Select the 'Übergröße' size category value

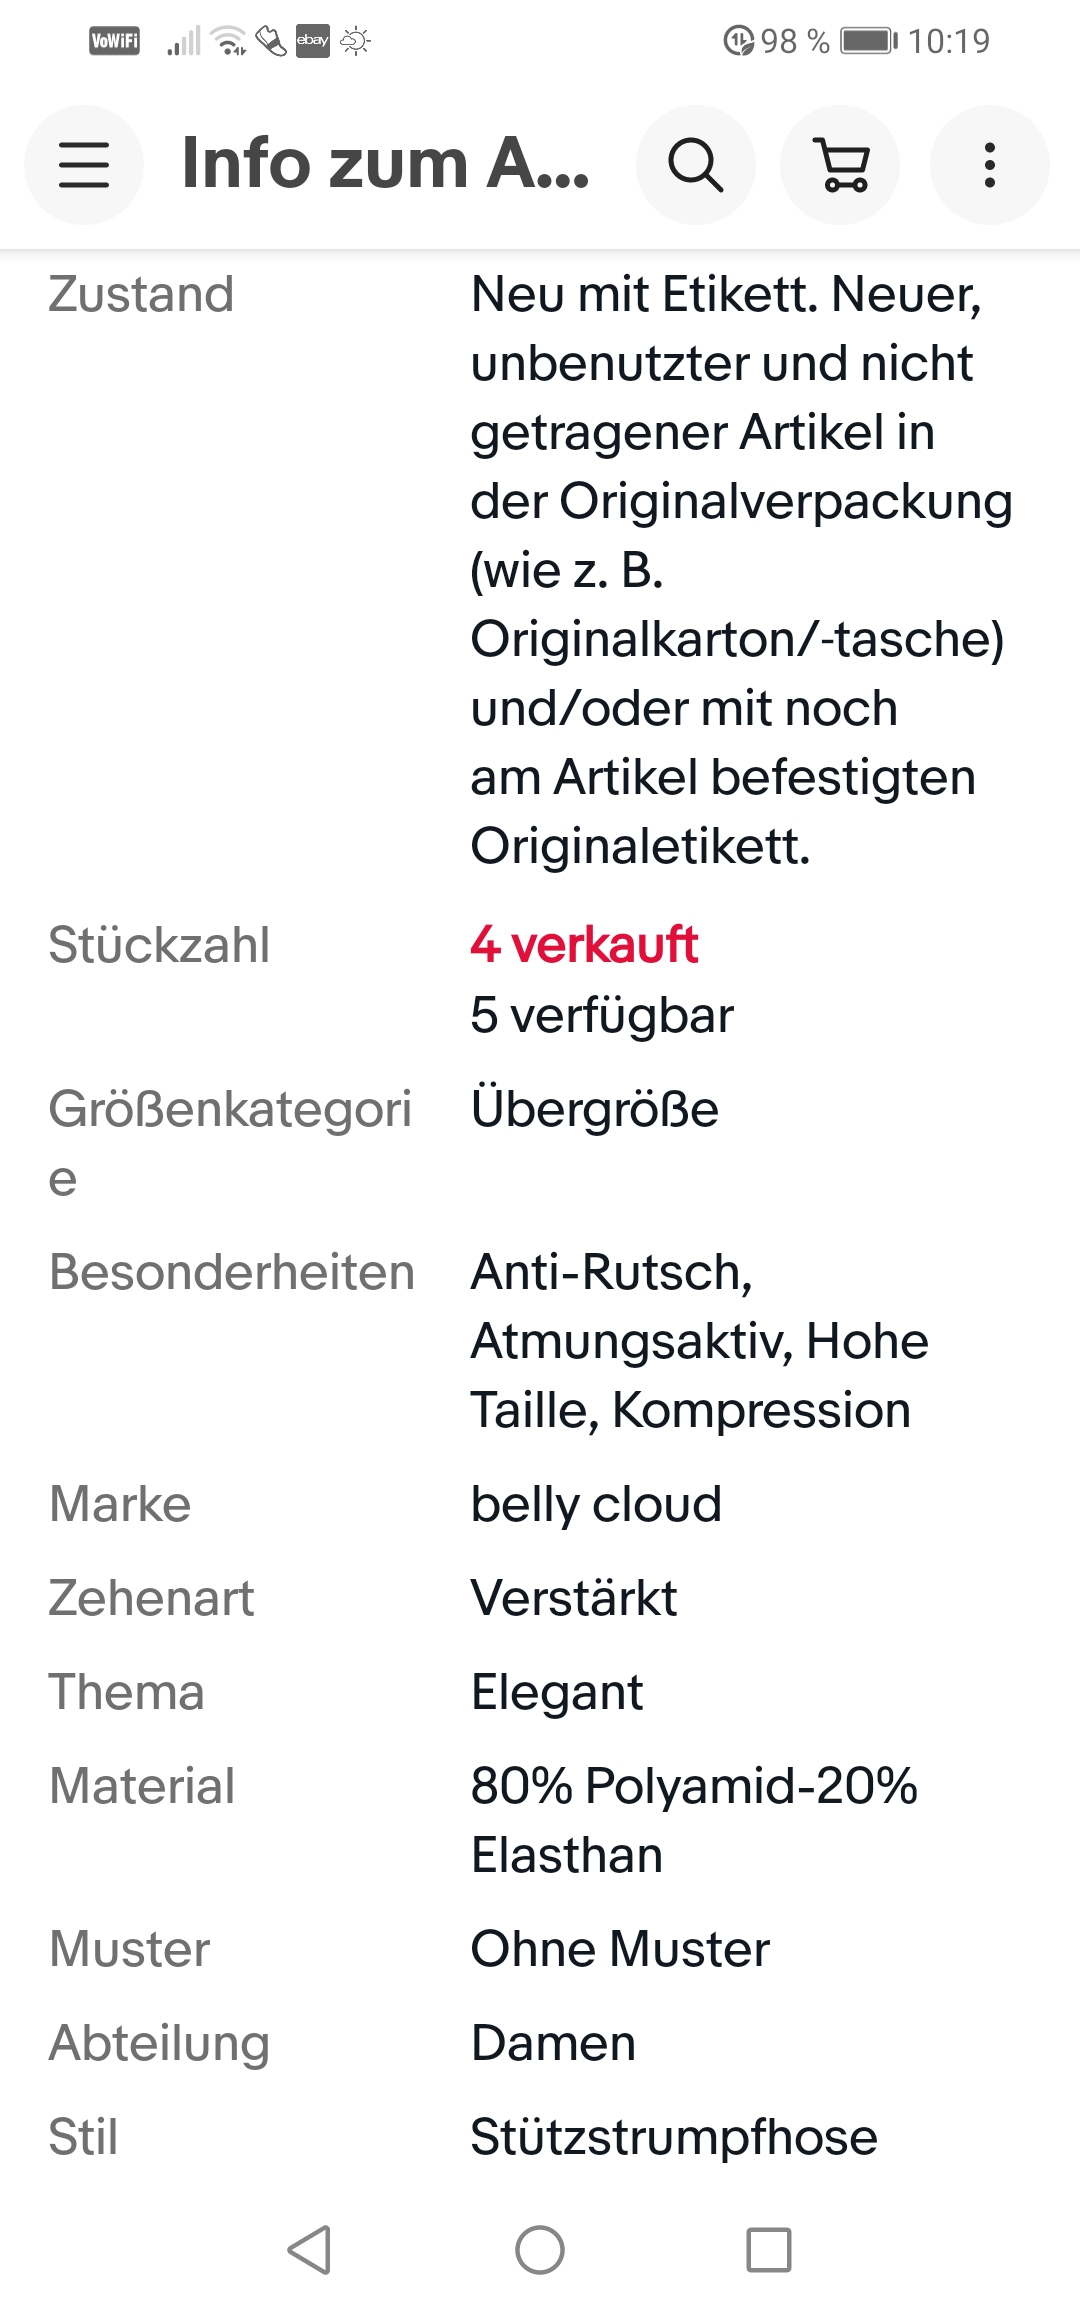tap(595, 1109)
